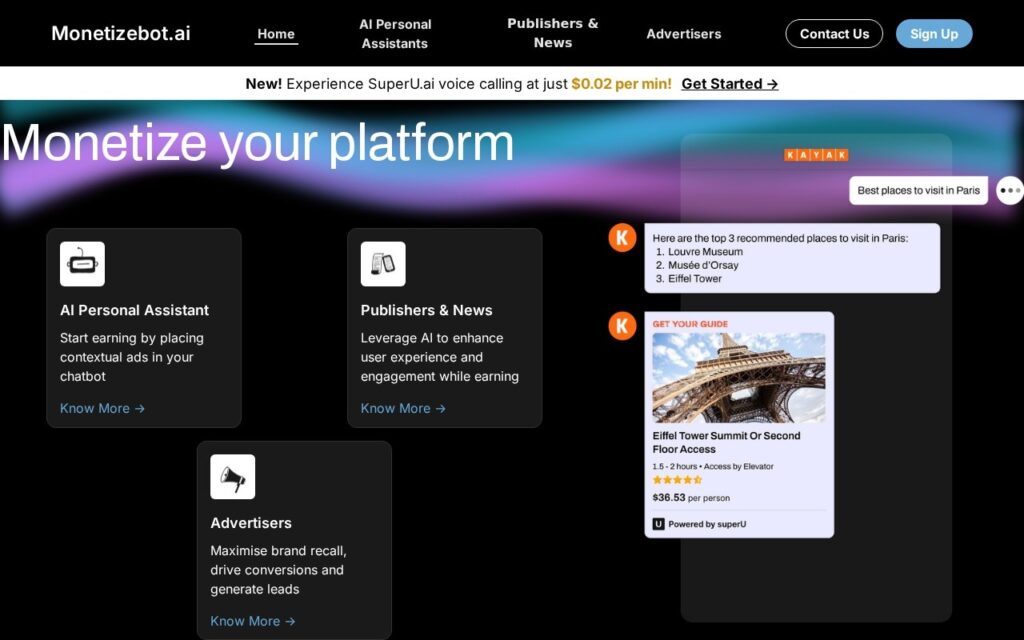1024x640 pixels.
Task: Open Know More under AI Personal Assistant
Action: tap(102, 408)
